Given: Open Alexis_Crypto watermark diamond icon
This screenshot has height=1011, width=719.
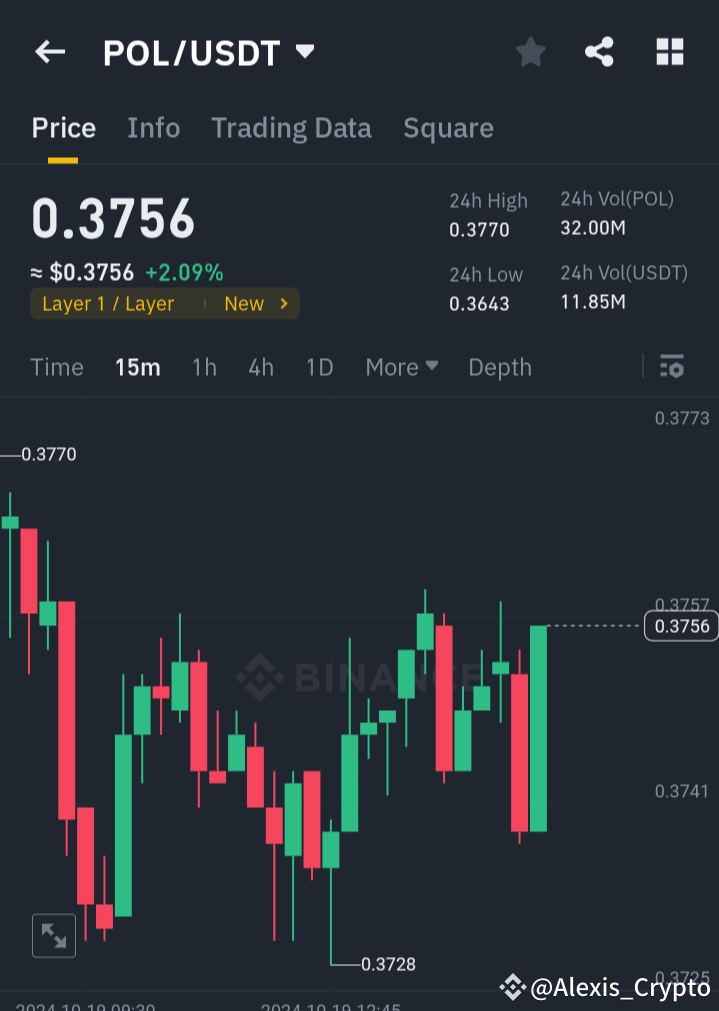Looking at the screenshot, I should tap(512, 988).
